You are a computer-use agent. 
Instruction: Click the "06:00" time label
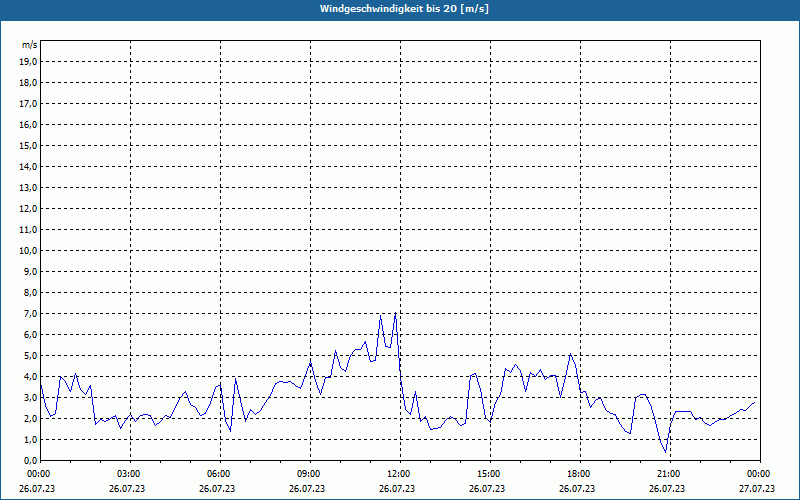tap(220, 474)
